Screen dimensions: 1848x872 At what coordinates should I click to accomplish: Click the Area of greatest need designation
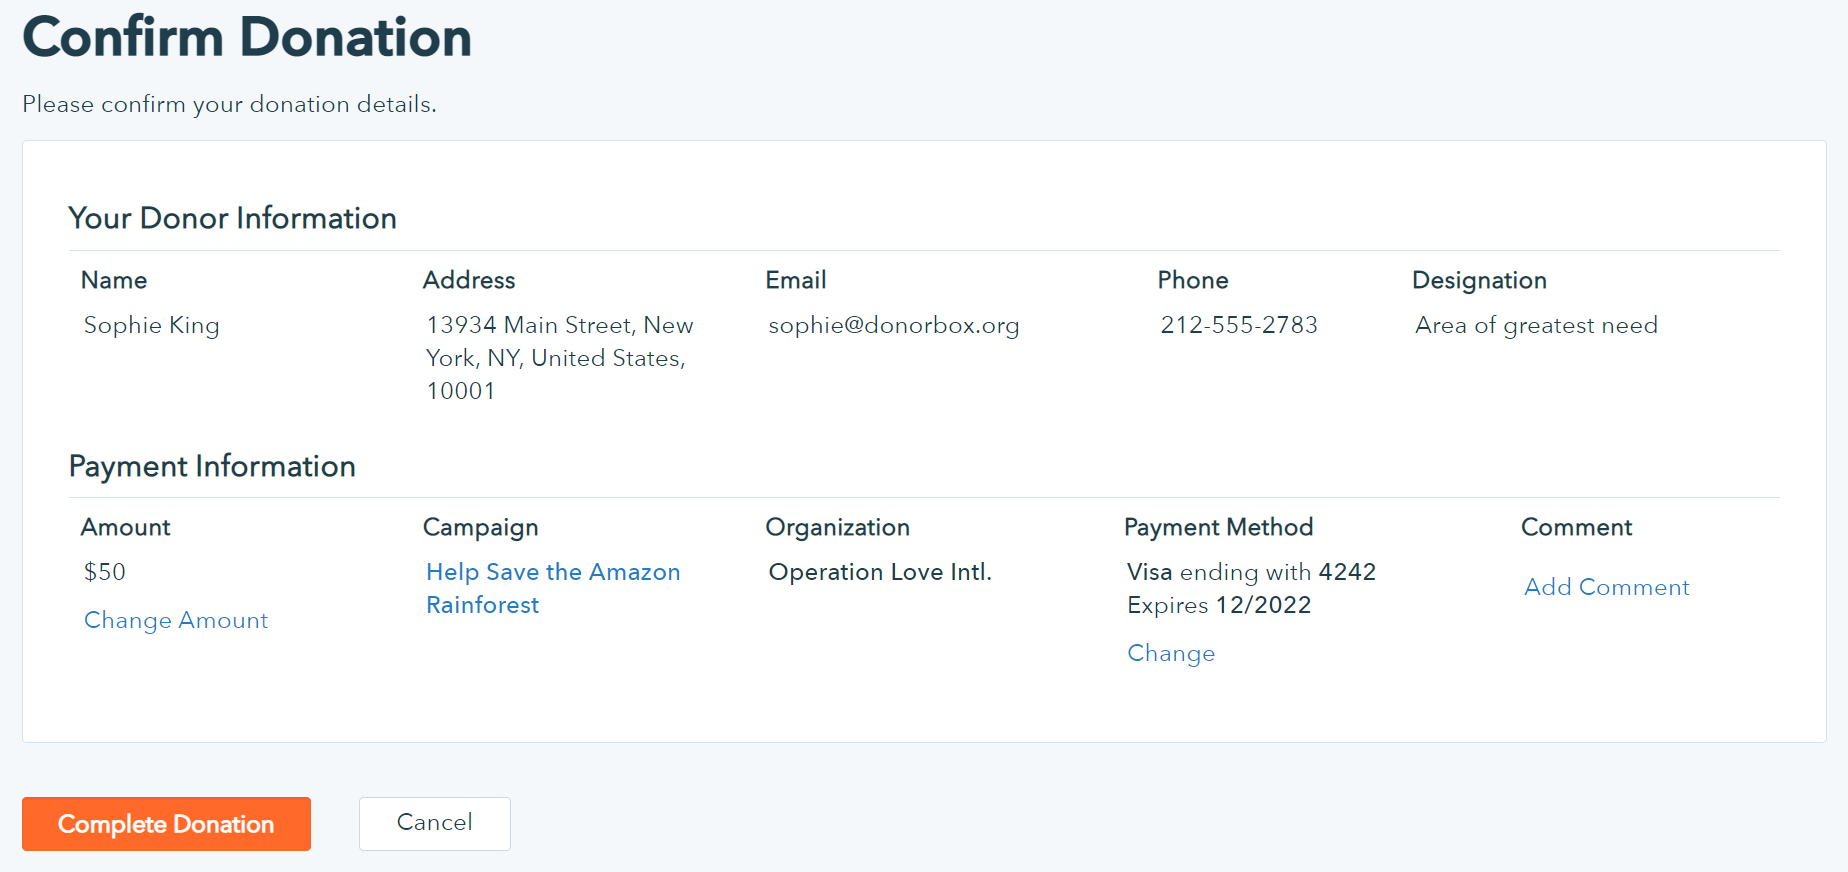(x=1536, y=325)
